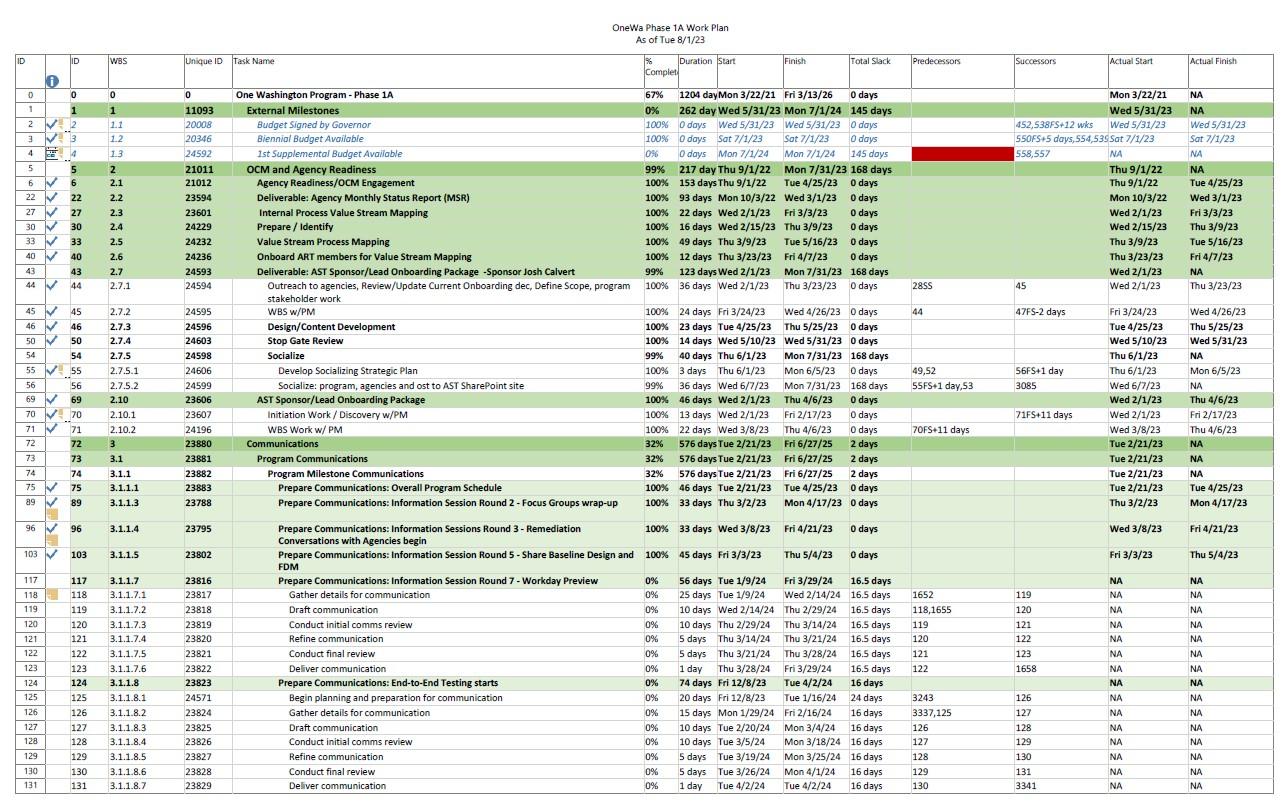Click the Biennial Budget Available task name
Viewport: 1286px width, 810px height.
(x=310, y=139)
